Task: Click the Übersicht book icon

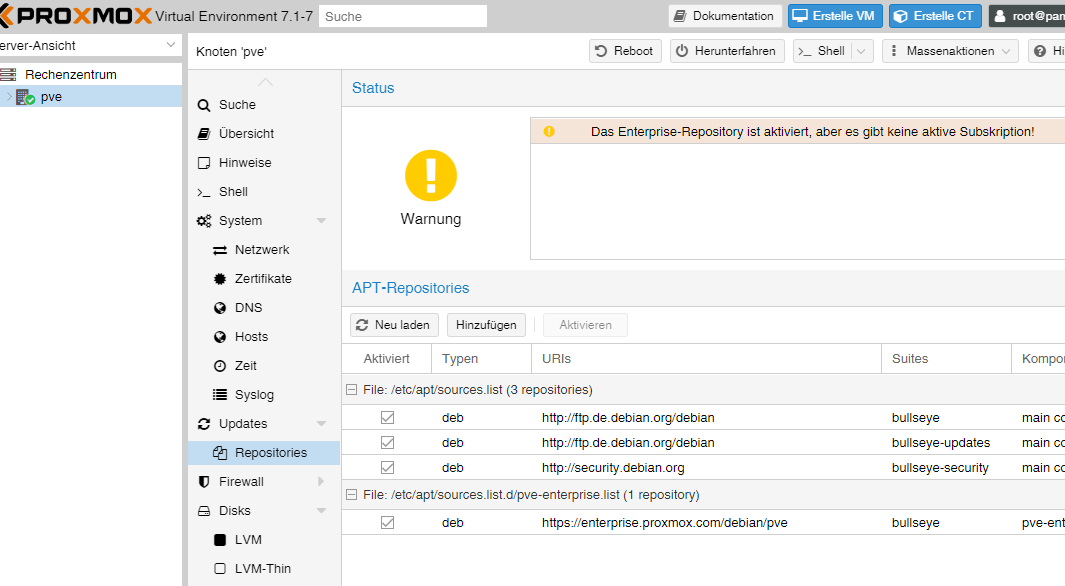Action: tap(204, 134)
